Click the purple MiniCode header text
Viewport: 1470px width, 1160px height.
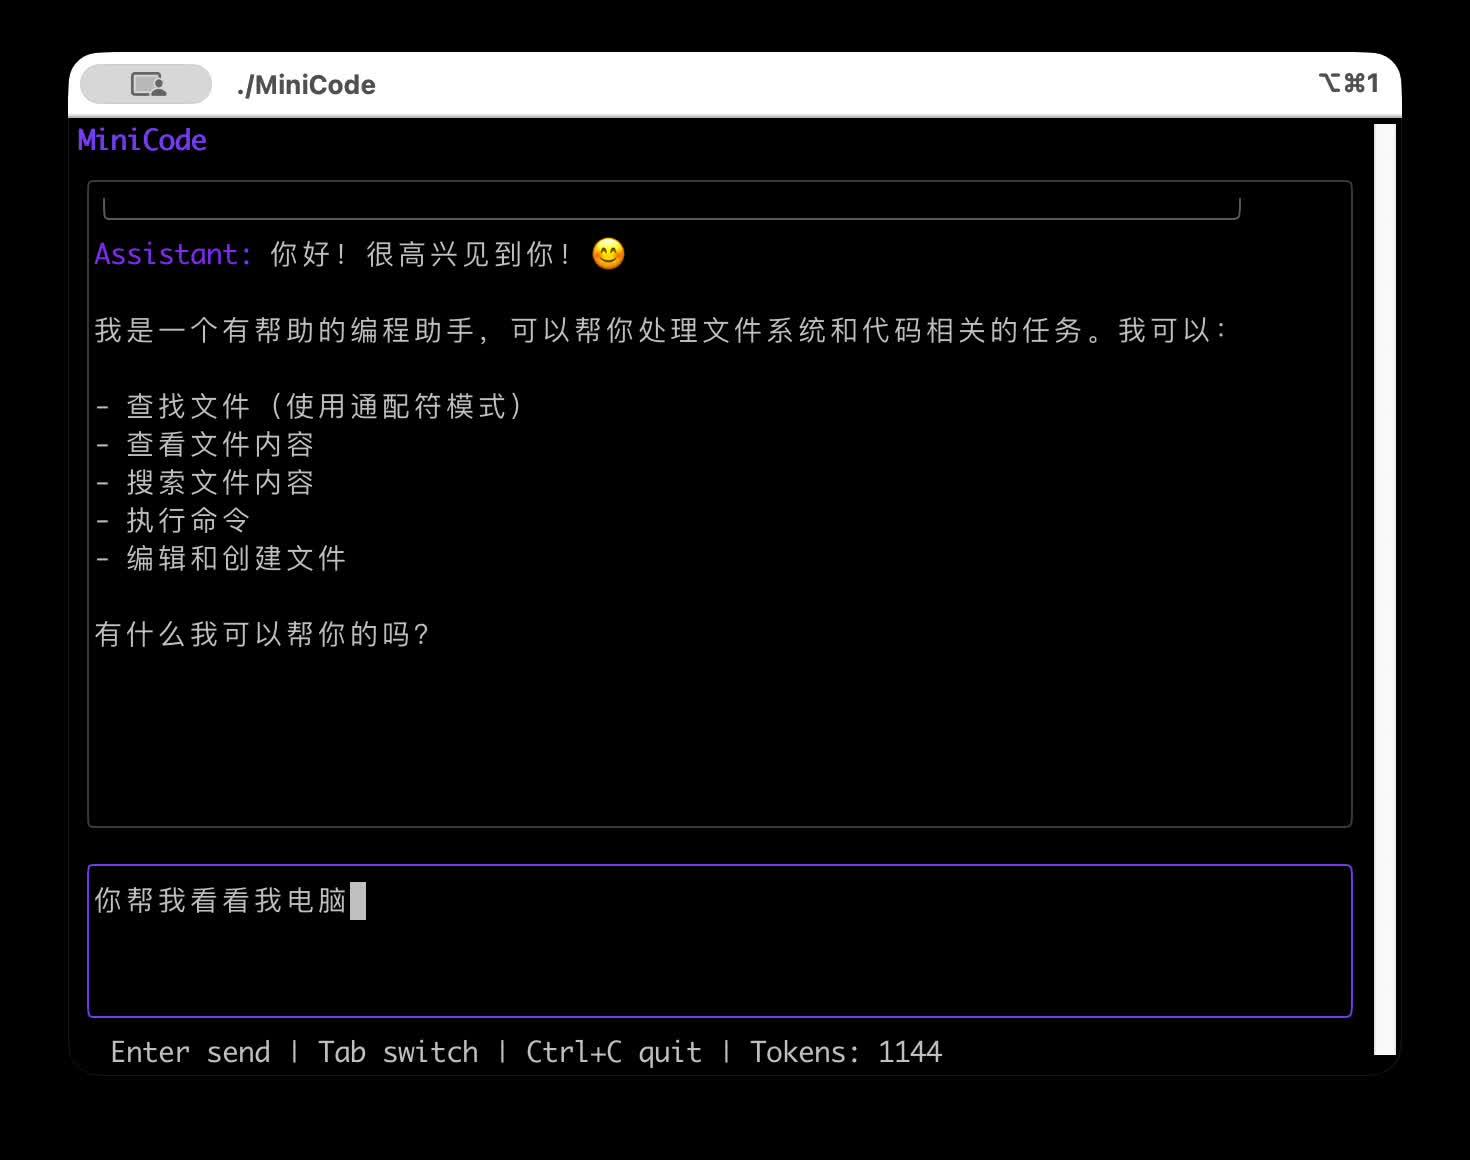(142, 140)
